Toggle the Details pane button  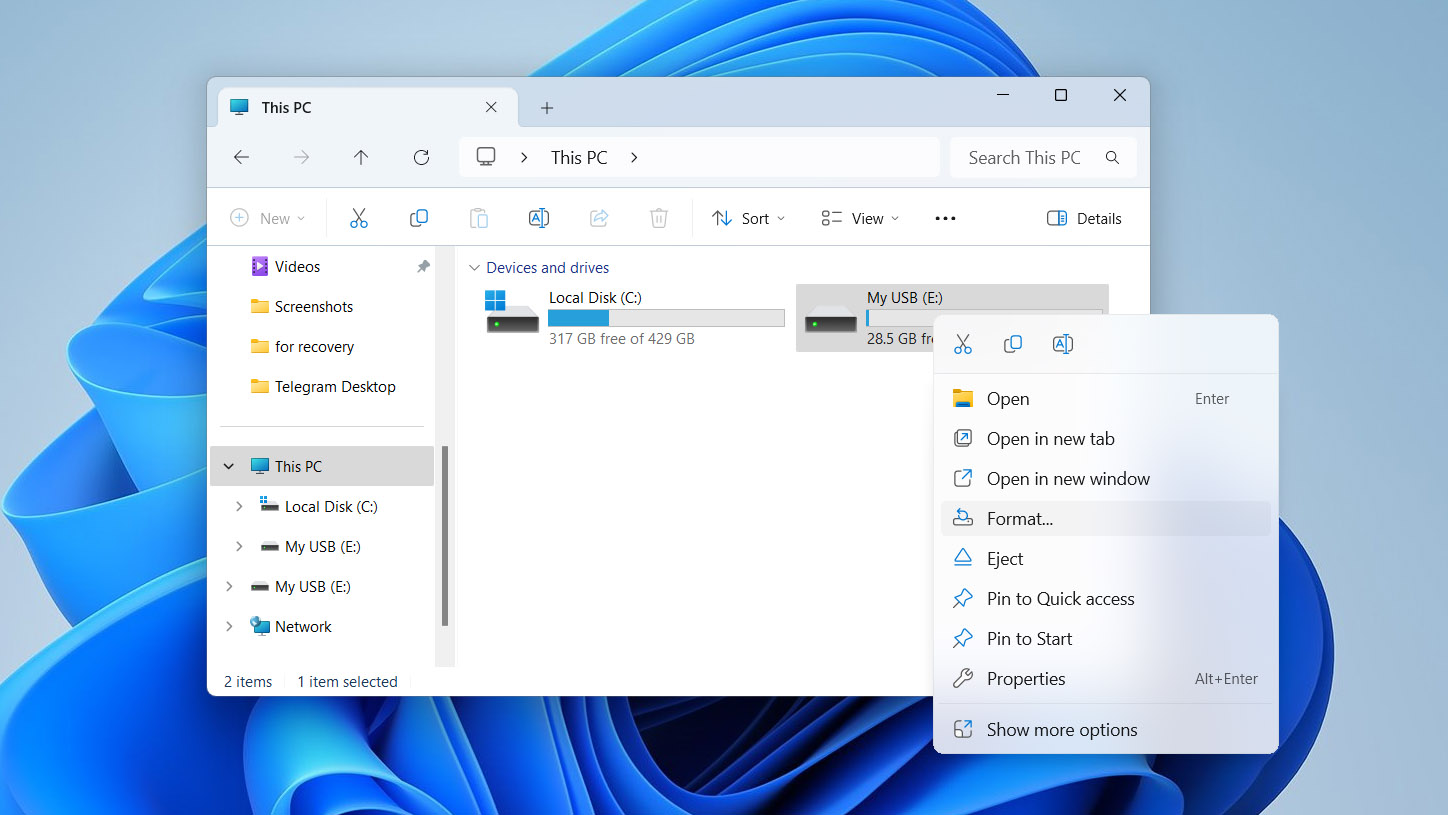1084,218
